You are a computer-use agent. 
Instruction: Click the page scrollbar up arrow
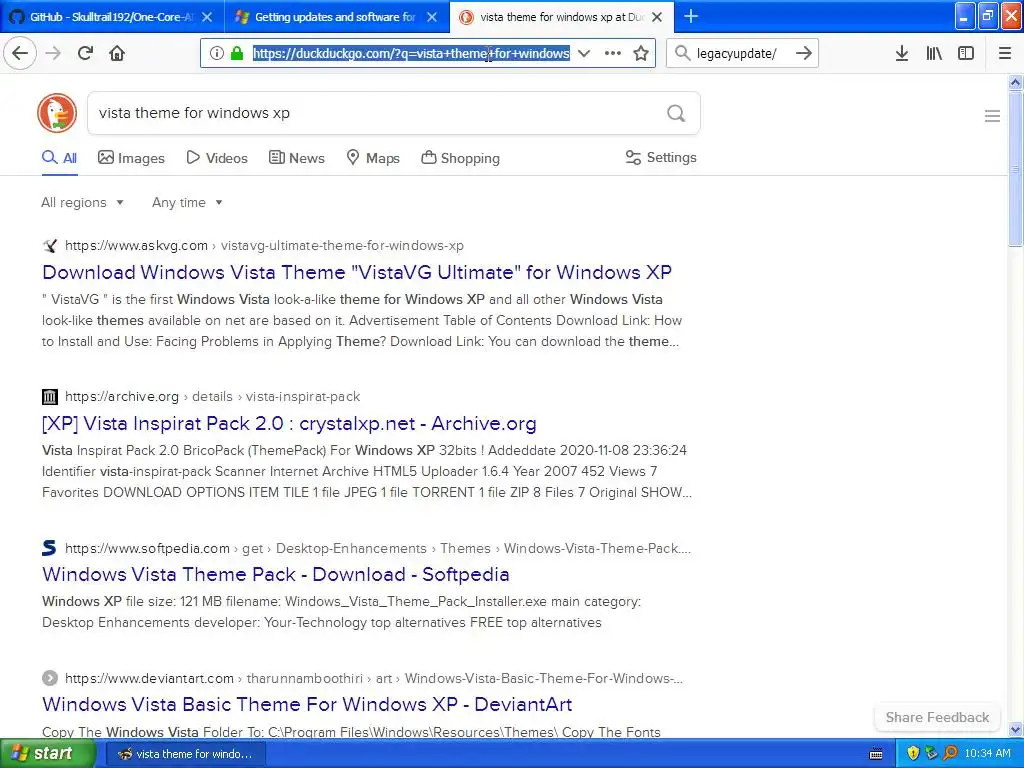1015,82
